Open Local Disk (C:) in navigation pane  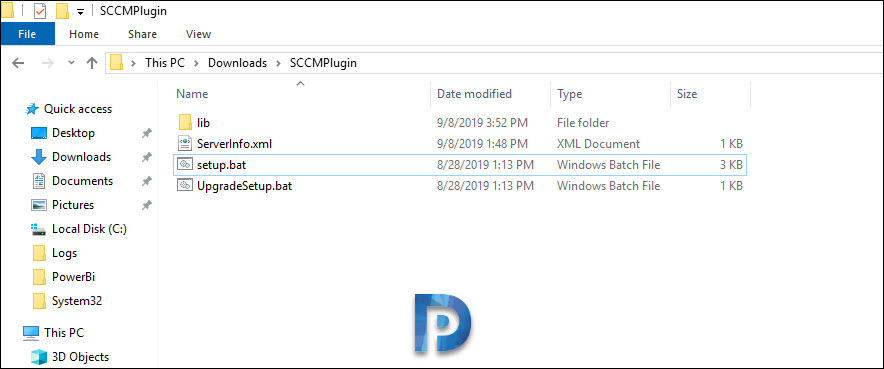coord(89,229)
